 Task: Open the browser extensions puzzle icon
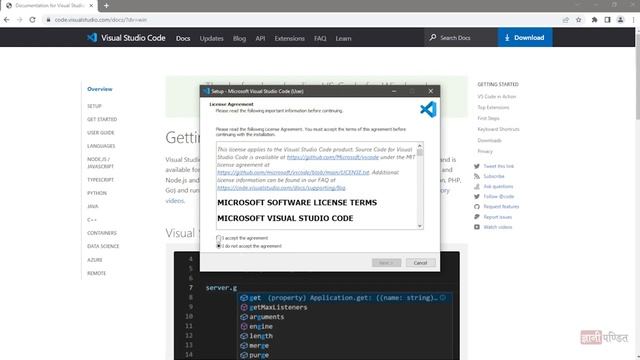[x=594, y=20]
